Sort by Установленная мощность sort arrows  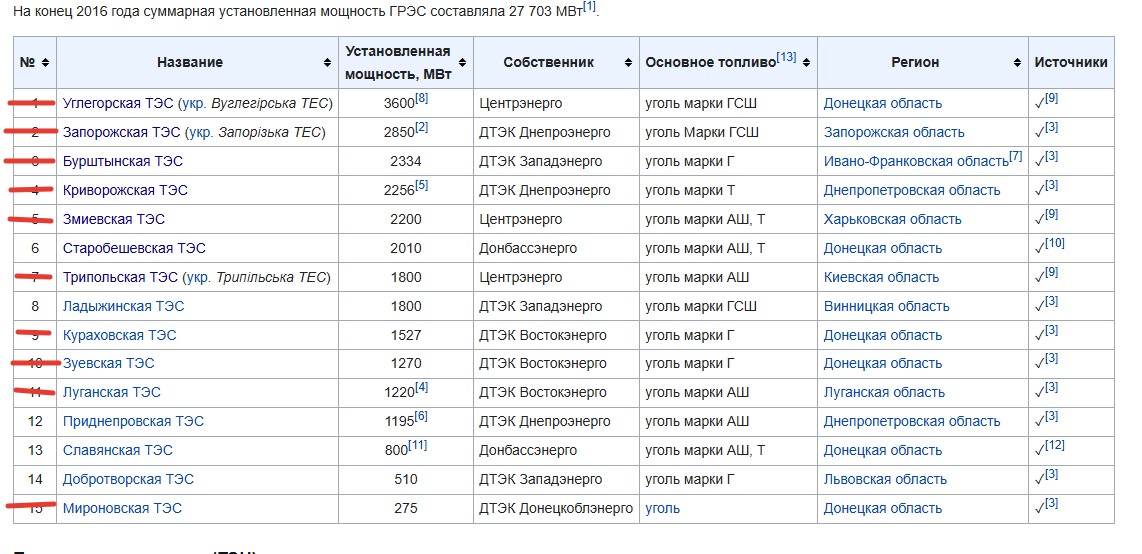click(461, 63)
